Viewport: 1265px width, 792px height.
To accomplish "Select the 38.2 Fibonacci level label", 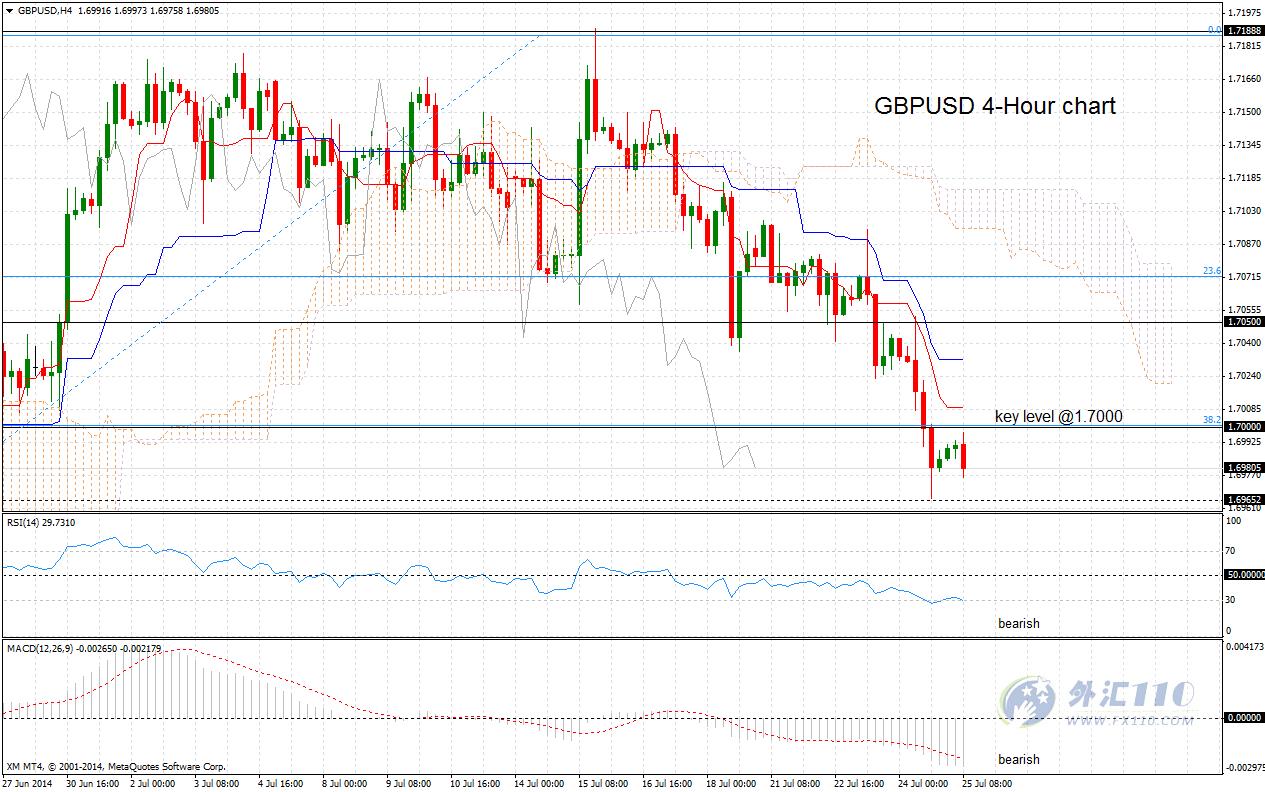I will tap(1212, 420).
